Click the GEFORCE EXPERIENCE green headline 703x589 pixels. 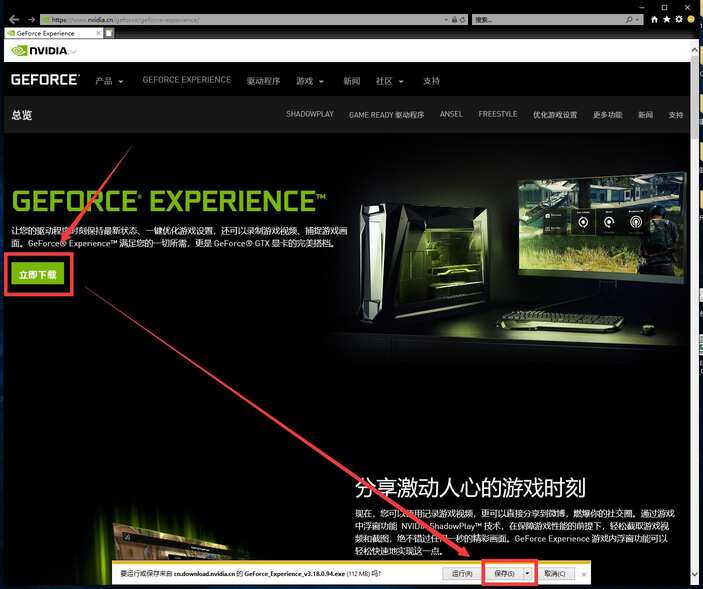point(169,201)
